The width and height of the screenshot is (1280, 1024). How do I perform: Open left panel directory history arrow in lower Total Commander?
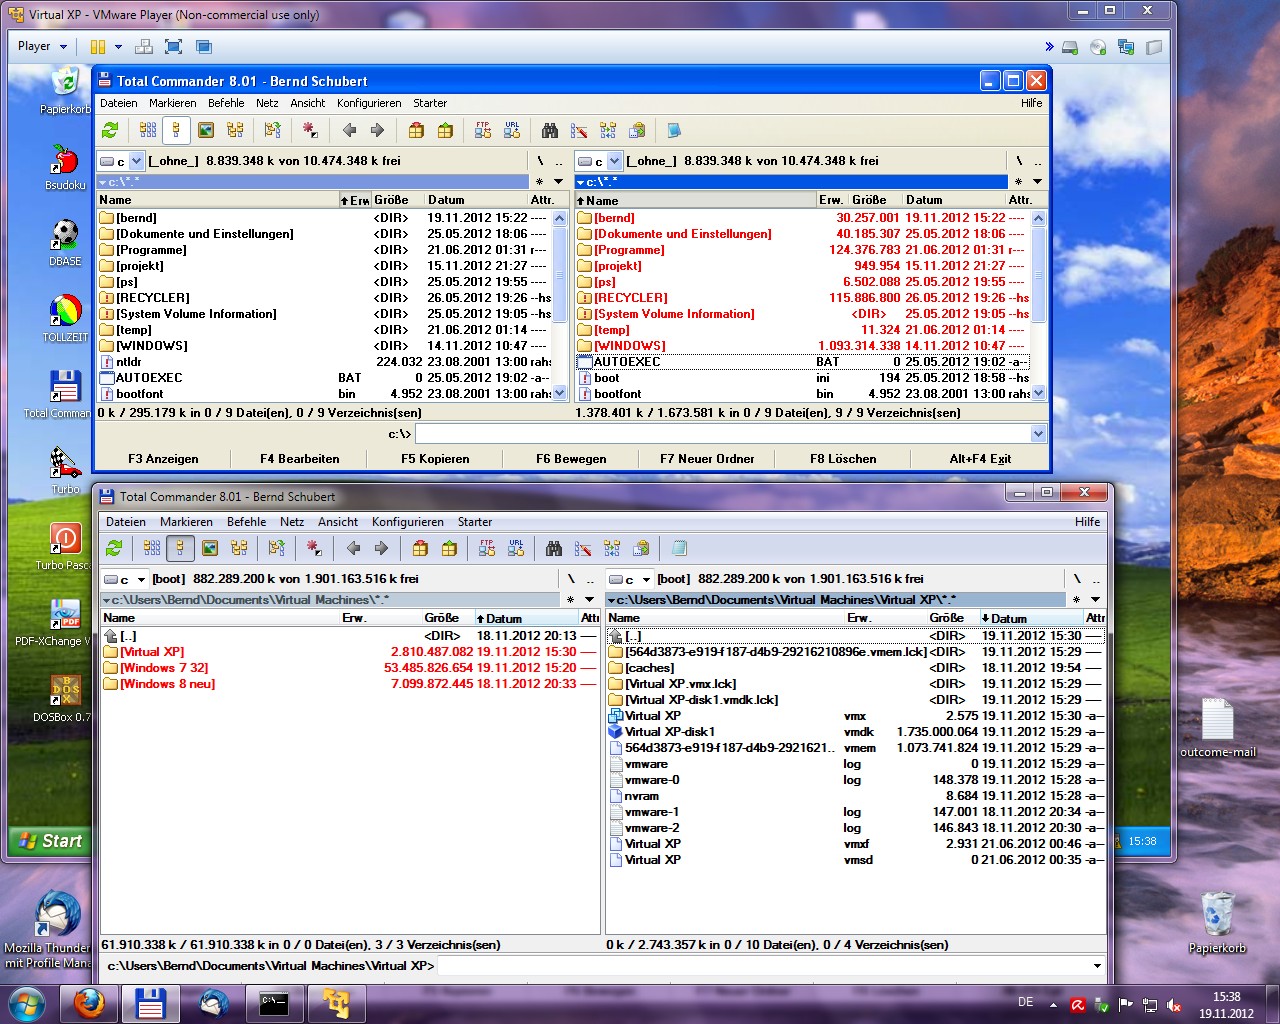(x=590, y=600)
